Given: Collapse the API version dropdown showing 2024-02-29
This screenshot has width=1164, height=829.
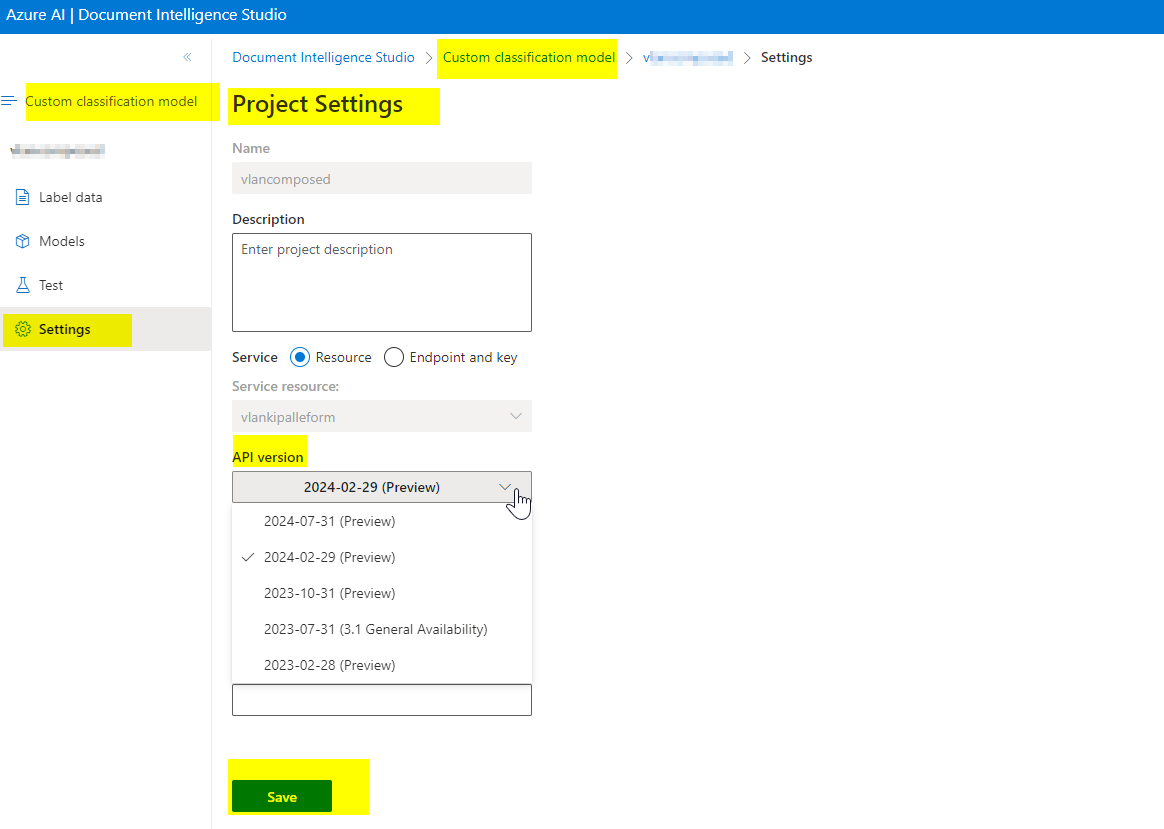Looking at the screenshot, I should 382,487.
